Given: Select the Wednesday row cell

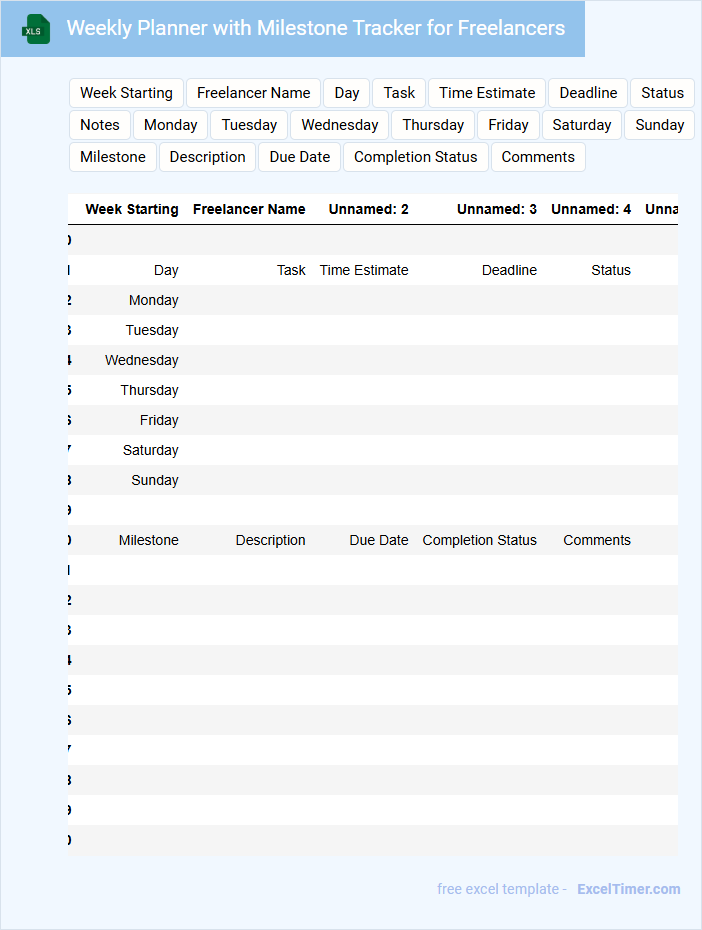Looking at the screenshot, I should (x=142, y=360).
